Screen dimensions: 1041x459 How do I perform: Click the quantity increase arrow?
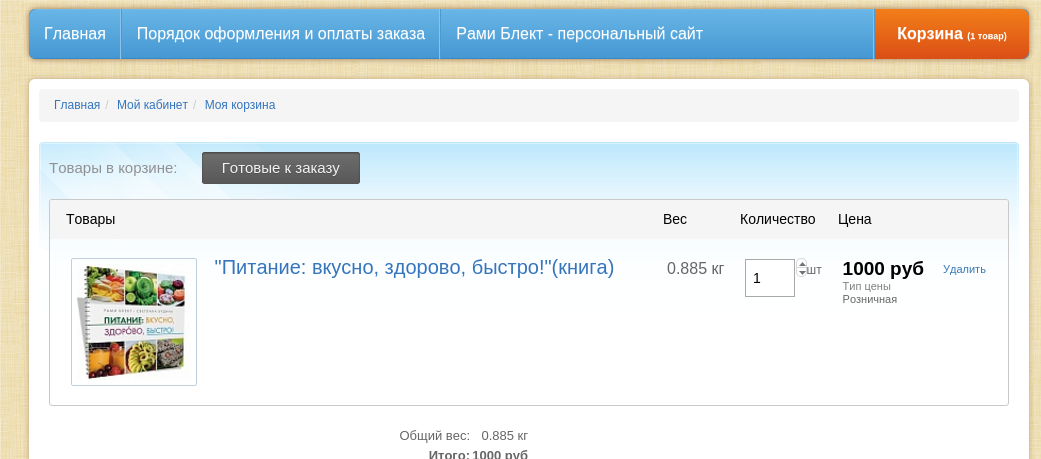pyautogui.click(x=801, y=265)
